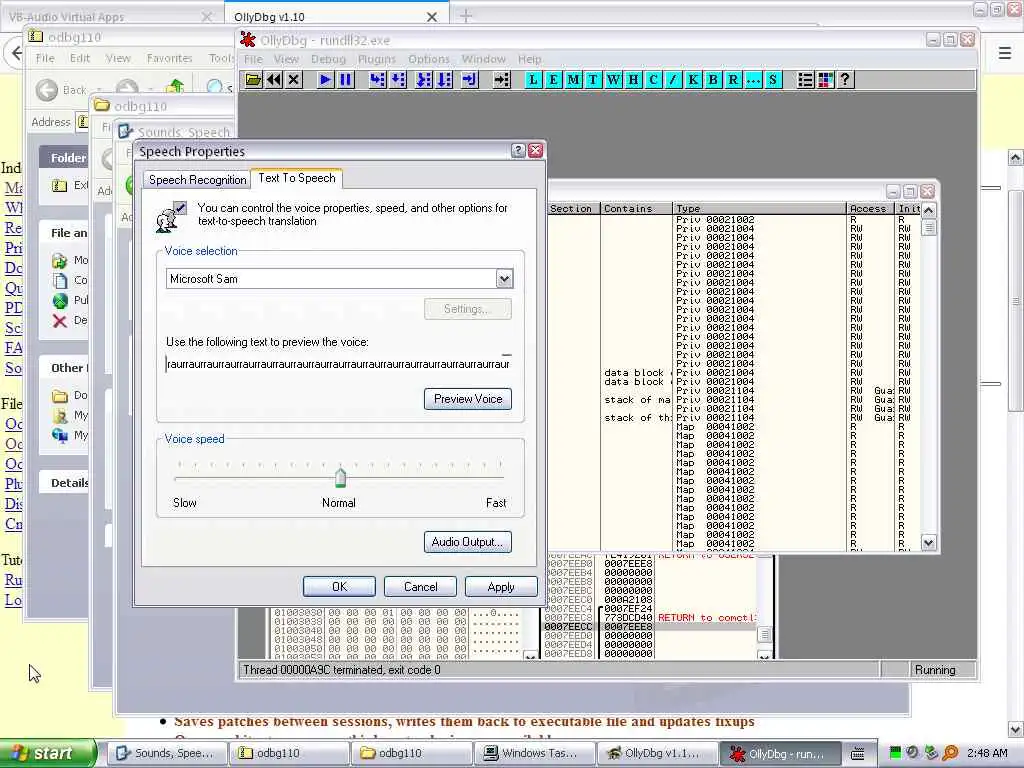This screenshot has height=768, width=1024.
Task: Click into the voice preview text field
Action: [338, 364]
